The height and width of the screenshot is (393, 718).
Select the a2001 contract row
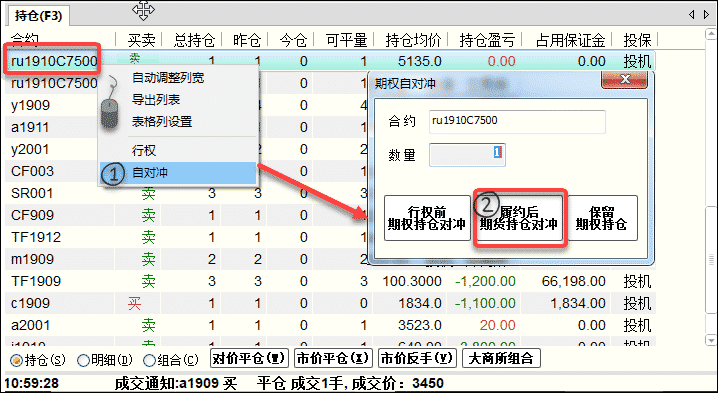(330, 325)
